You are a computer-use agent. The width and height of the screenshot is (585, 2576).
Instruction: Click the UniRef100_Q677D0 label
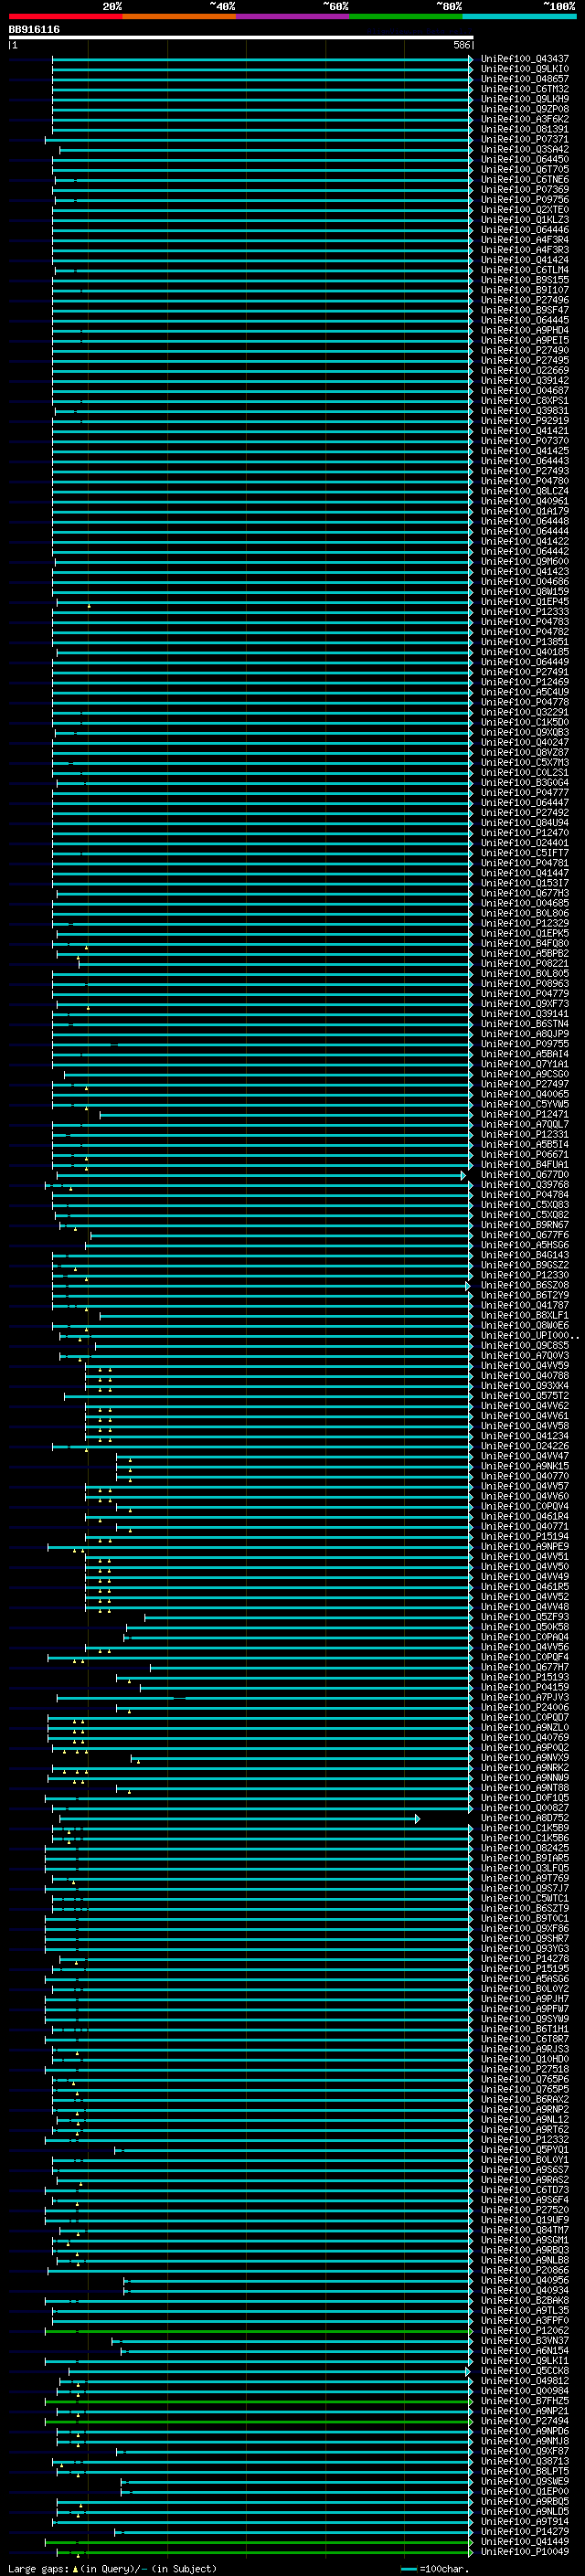525,1175
